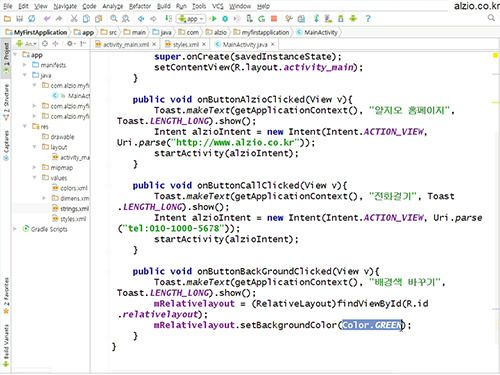
Task: Toggle the Project tool window side tab
Action: click(x=6, y=57)
